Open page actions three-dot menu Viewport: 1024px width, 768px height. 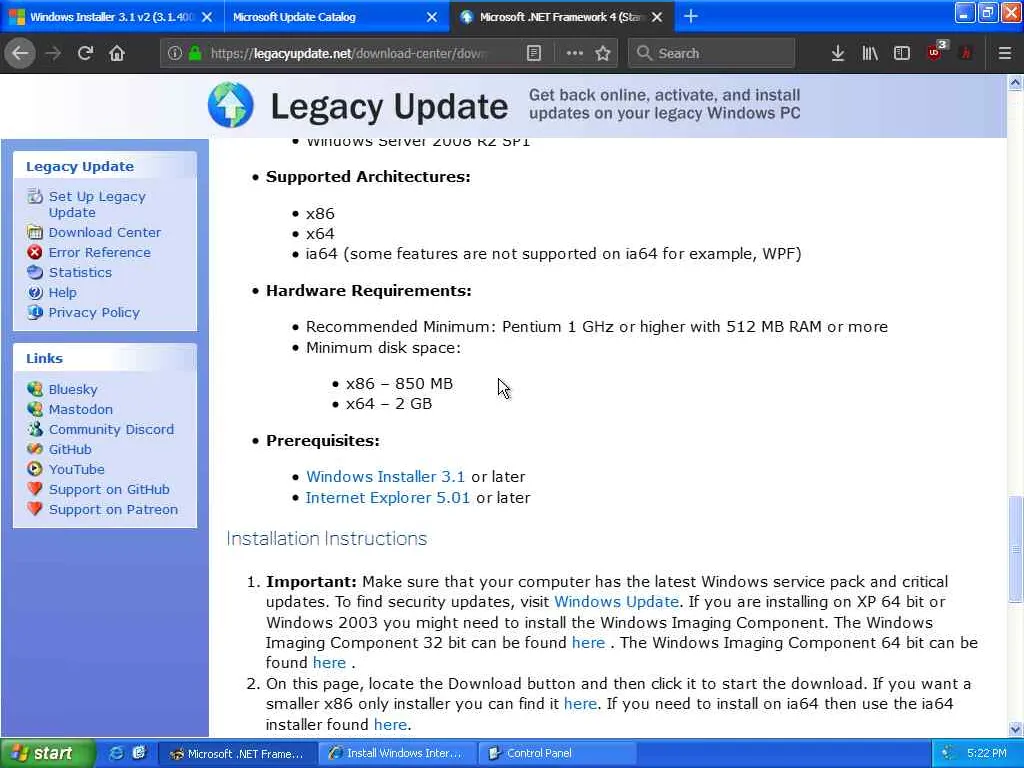(x=575, y=53)
